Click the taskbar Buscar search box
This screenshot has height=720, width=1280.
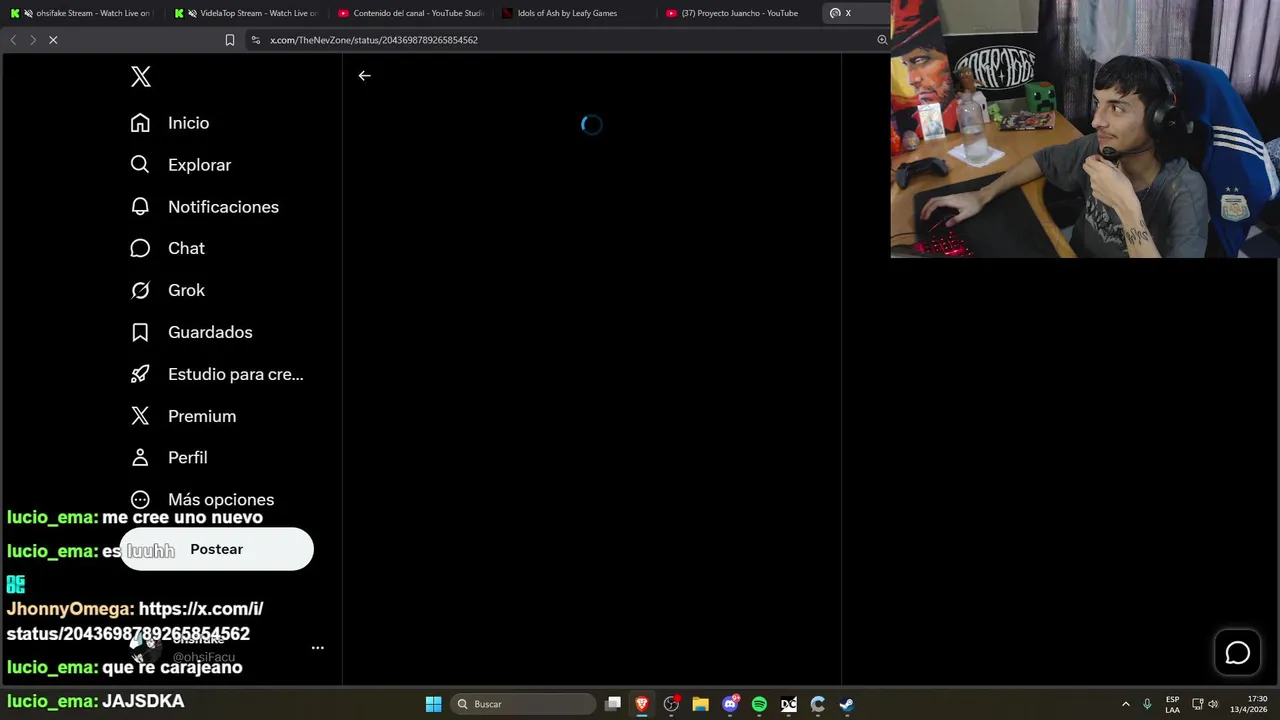[x=524, y=704]
